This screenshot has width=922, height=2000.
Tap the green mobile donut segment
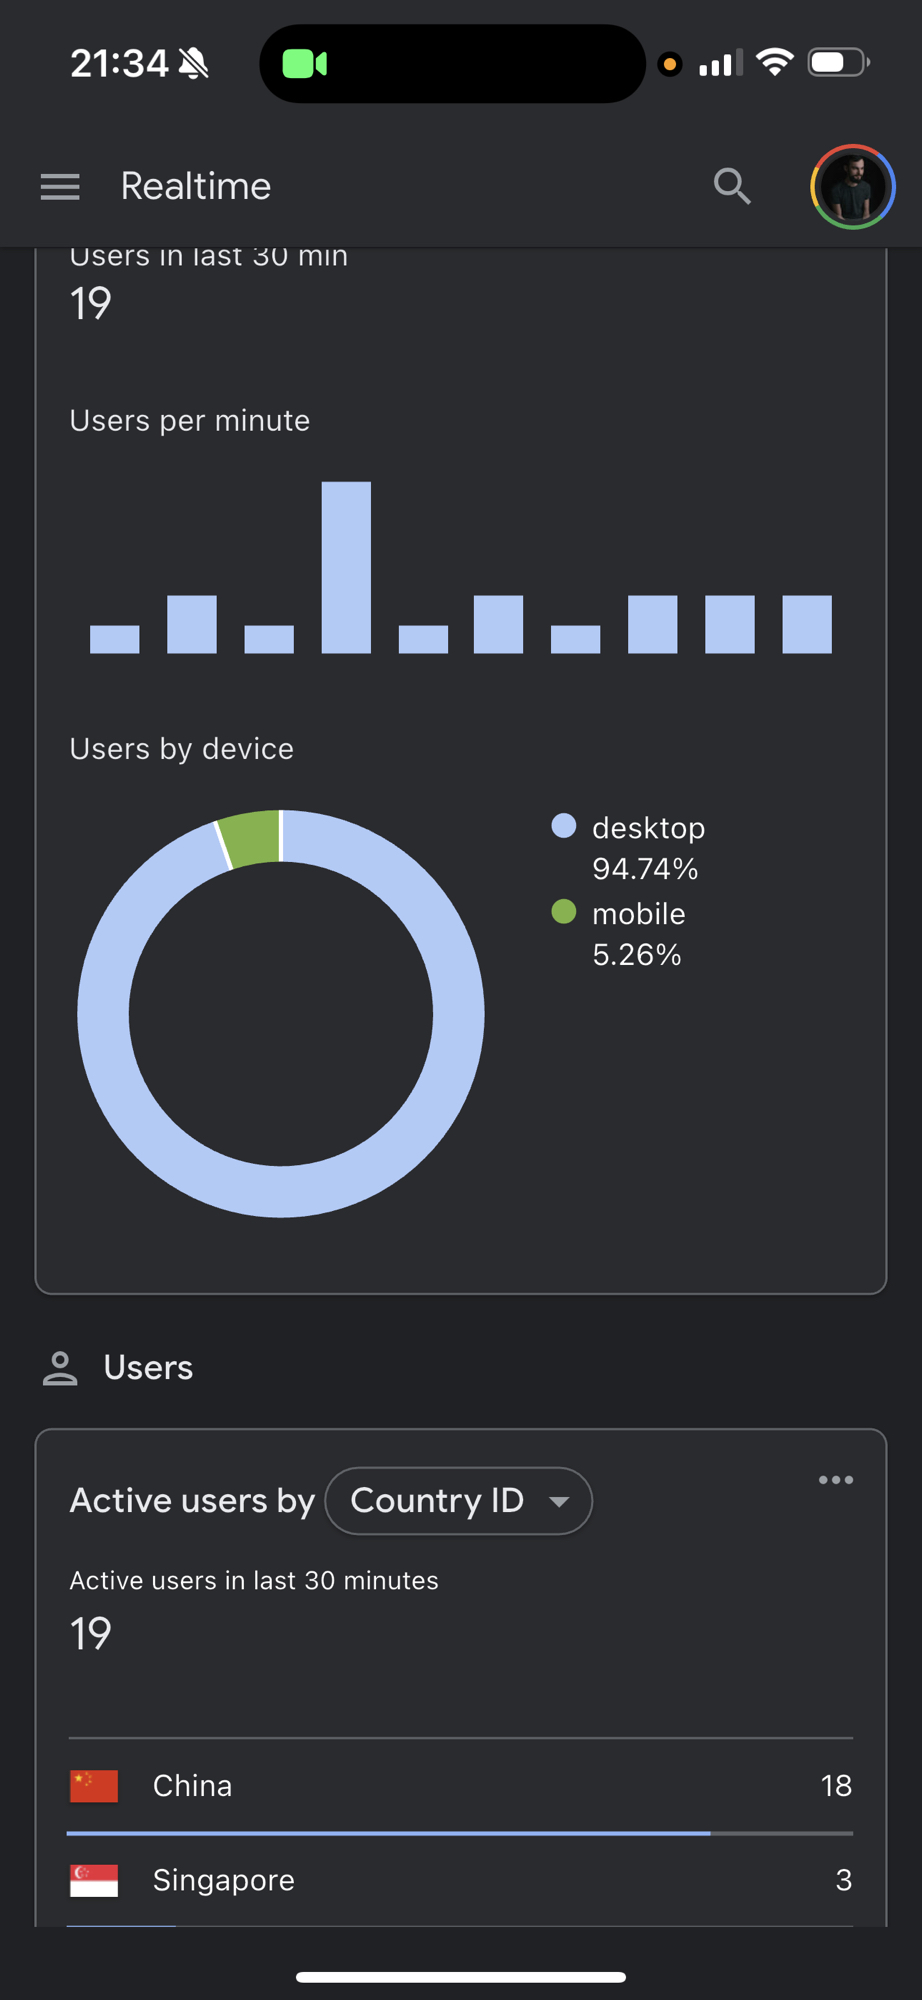(251, 838)
